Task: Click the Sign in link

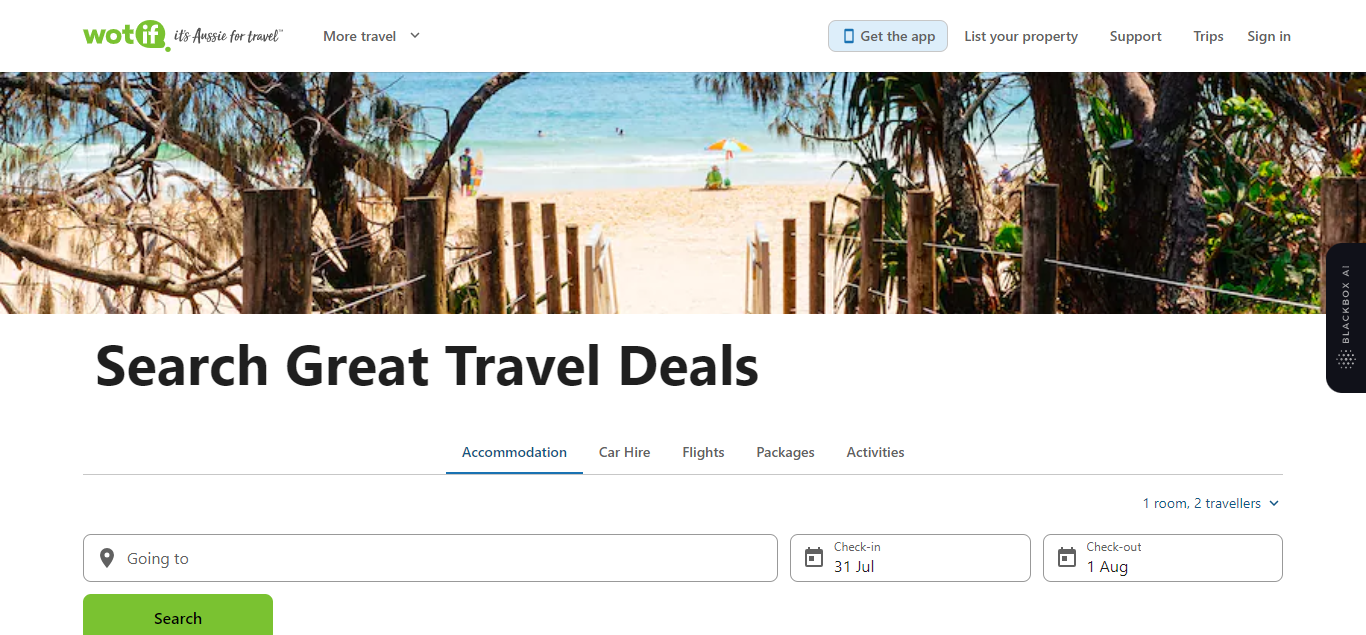Action: [x=1268, y=36]
